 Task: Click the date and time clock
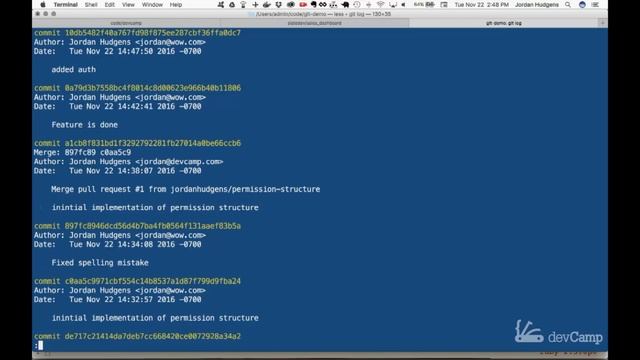coord(482,4)
